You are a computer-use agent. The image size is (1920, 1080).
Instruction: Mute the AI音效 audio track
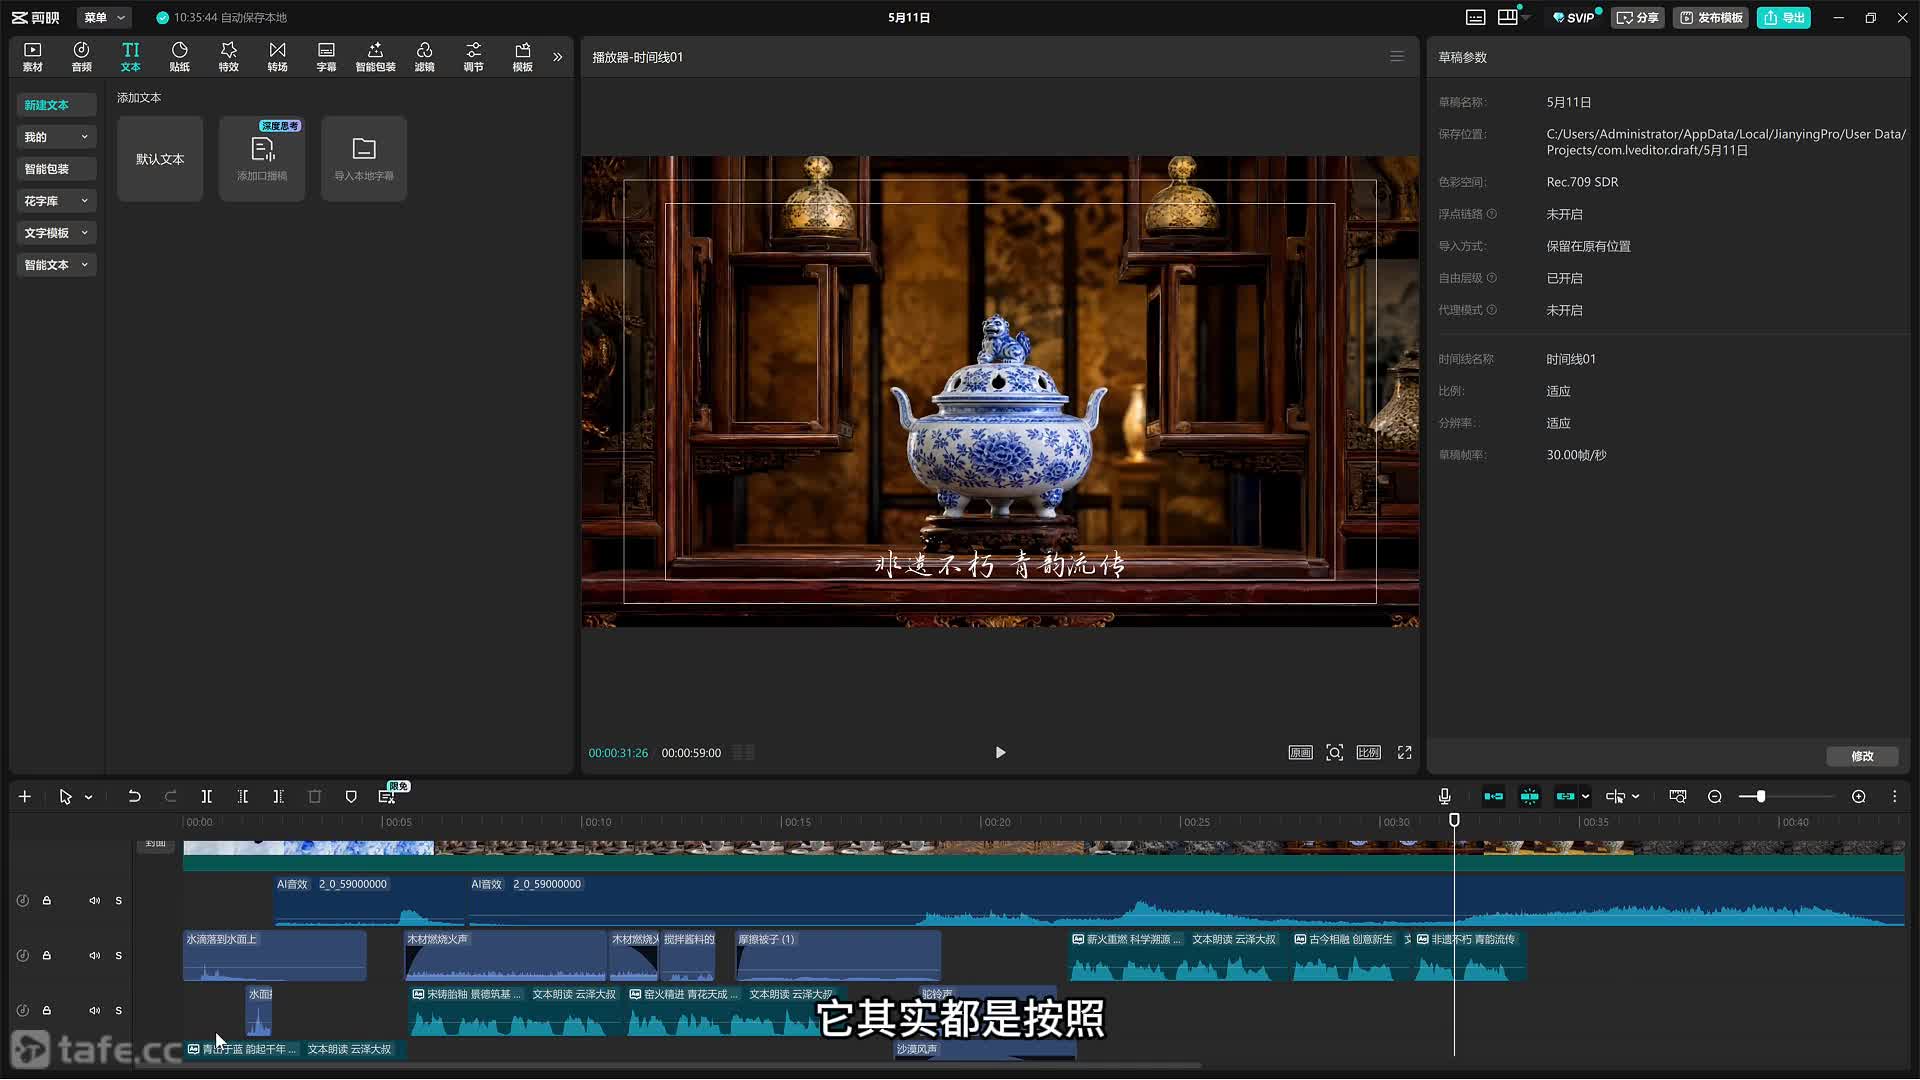click(x=94, y=901)
